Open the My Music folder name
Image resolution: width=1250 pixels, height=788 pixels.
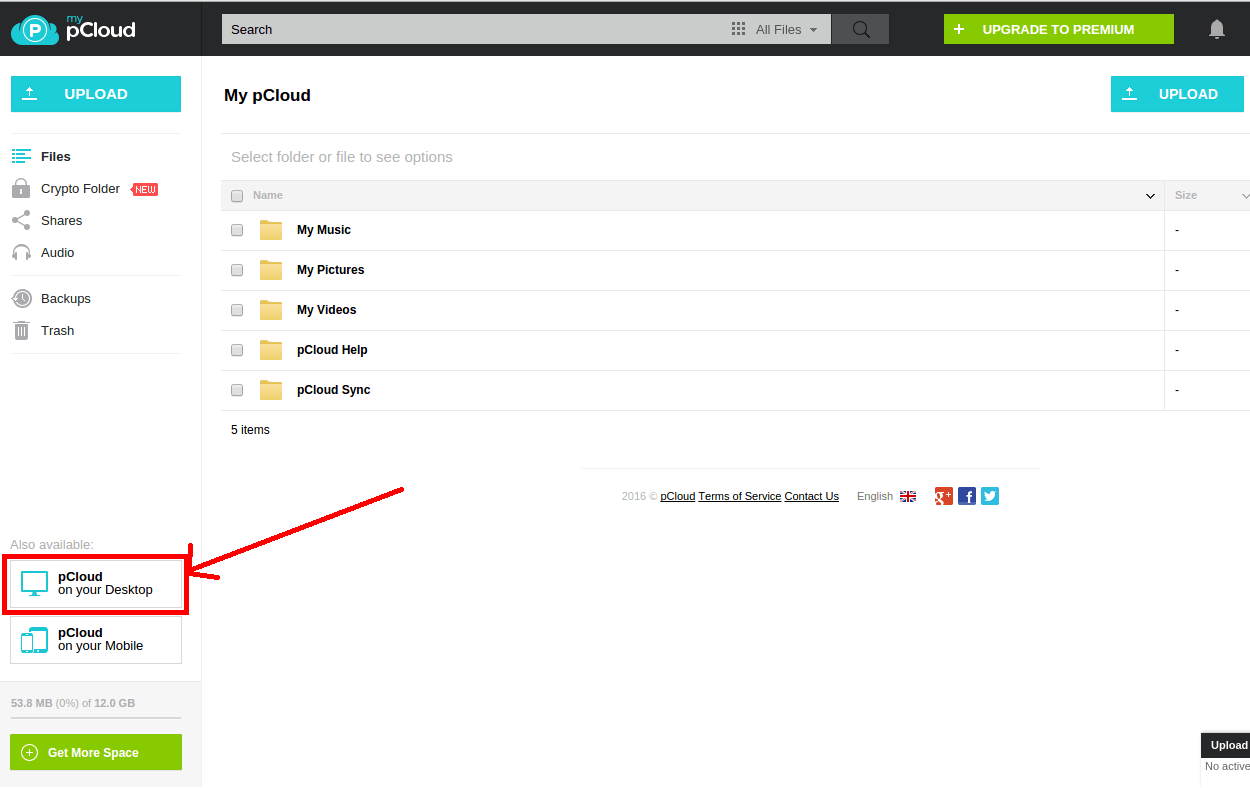click(324, 230)
